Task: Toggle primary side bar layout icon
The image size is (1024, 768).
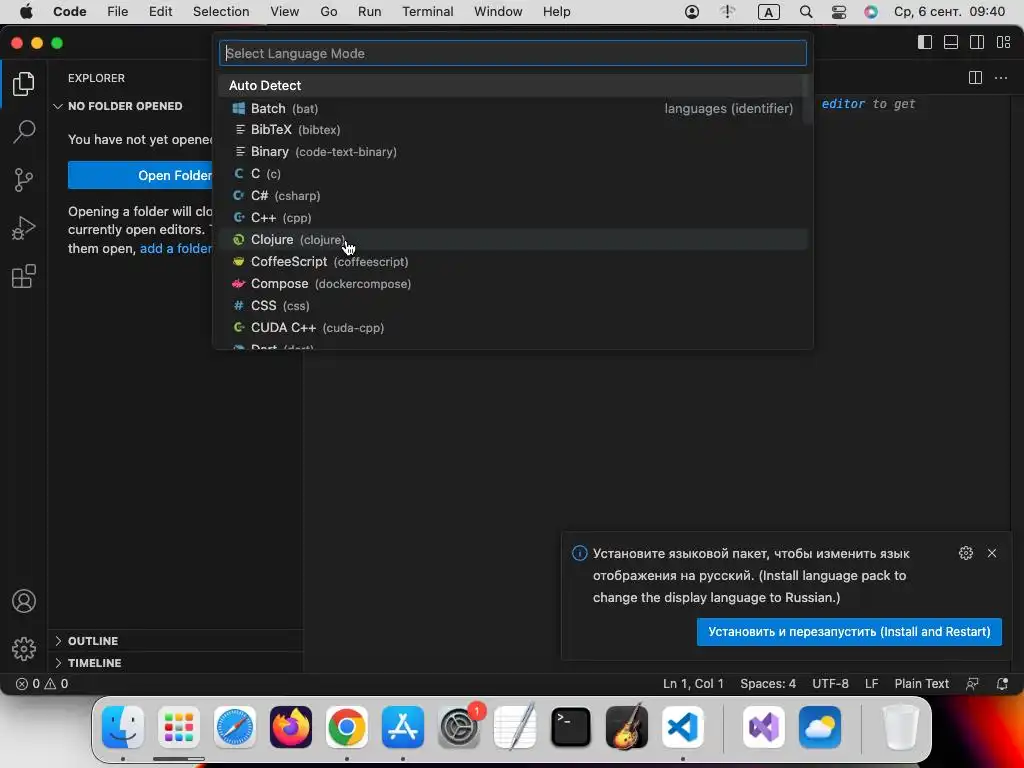Action: (925, 42)
